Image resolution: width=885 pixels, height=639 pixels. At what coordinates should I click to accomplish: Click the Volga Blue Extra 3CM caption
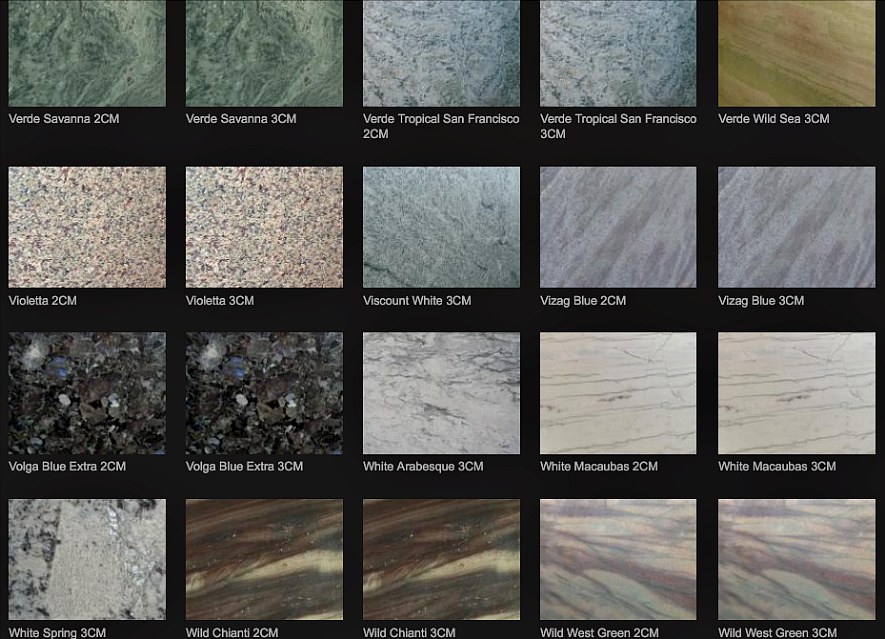coord(244,467)
